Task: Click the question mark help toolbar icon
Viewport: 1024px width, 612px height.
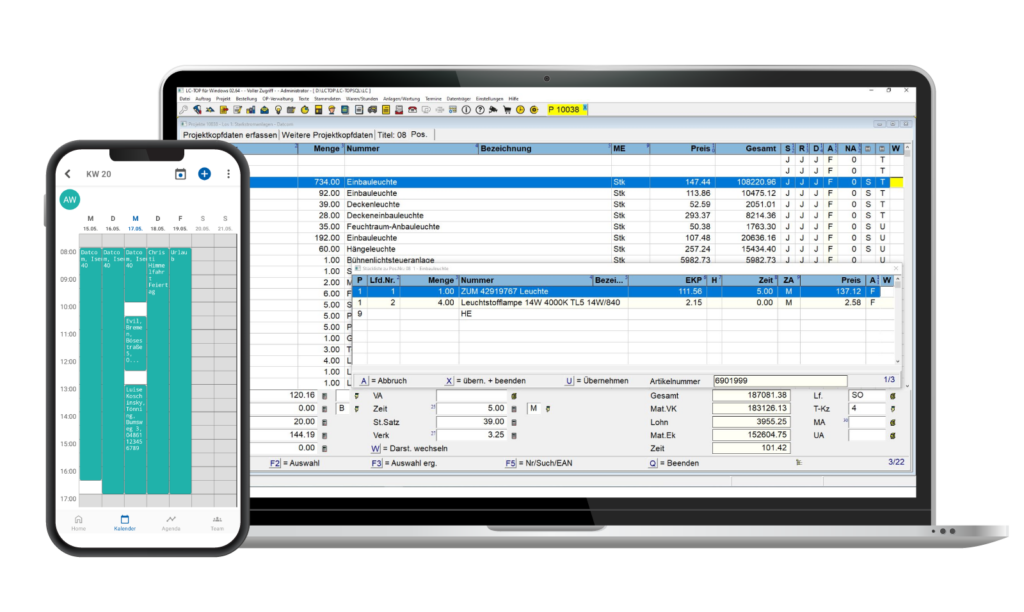Action: click(479, 110)
